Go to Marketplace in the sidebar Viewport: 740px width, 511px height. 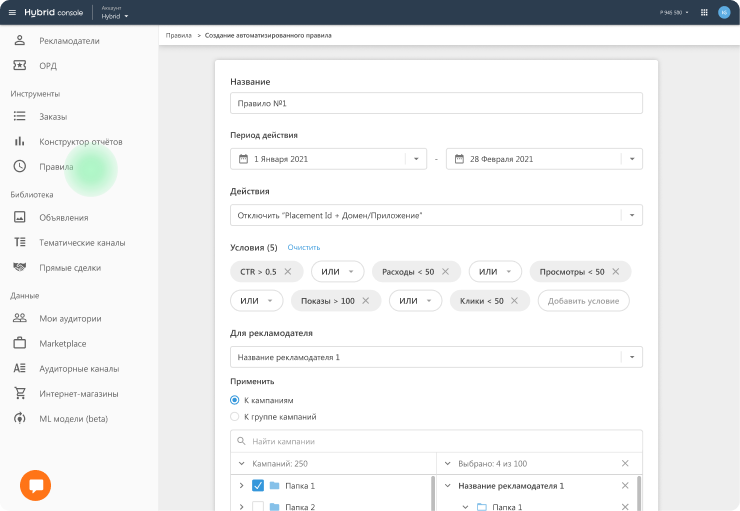62,343
